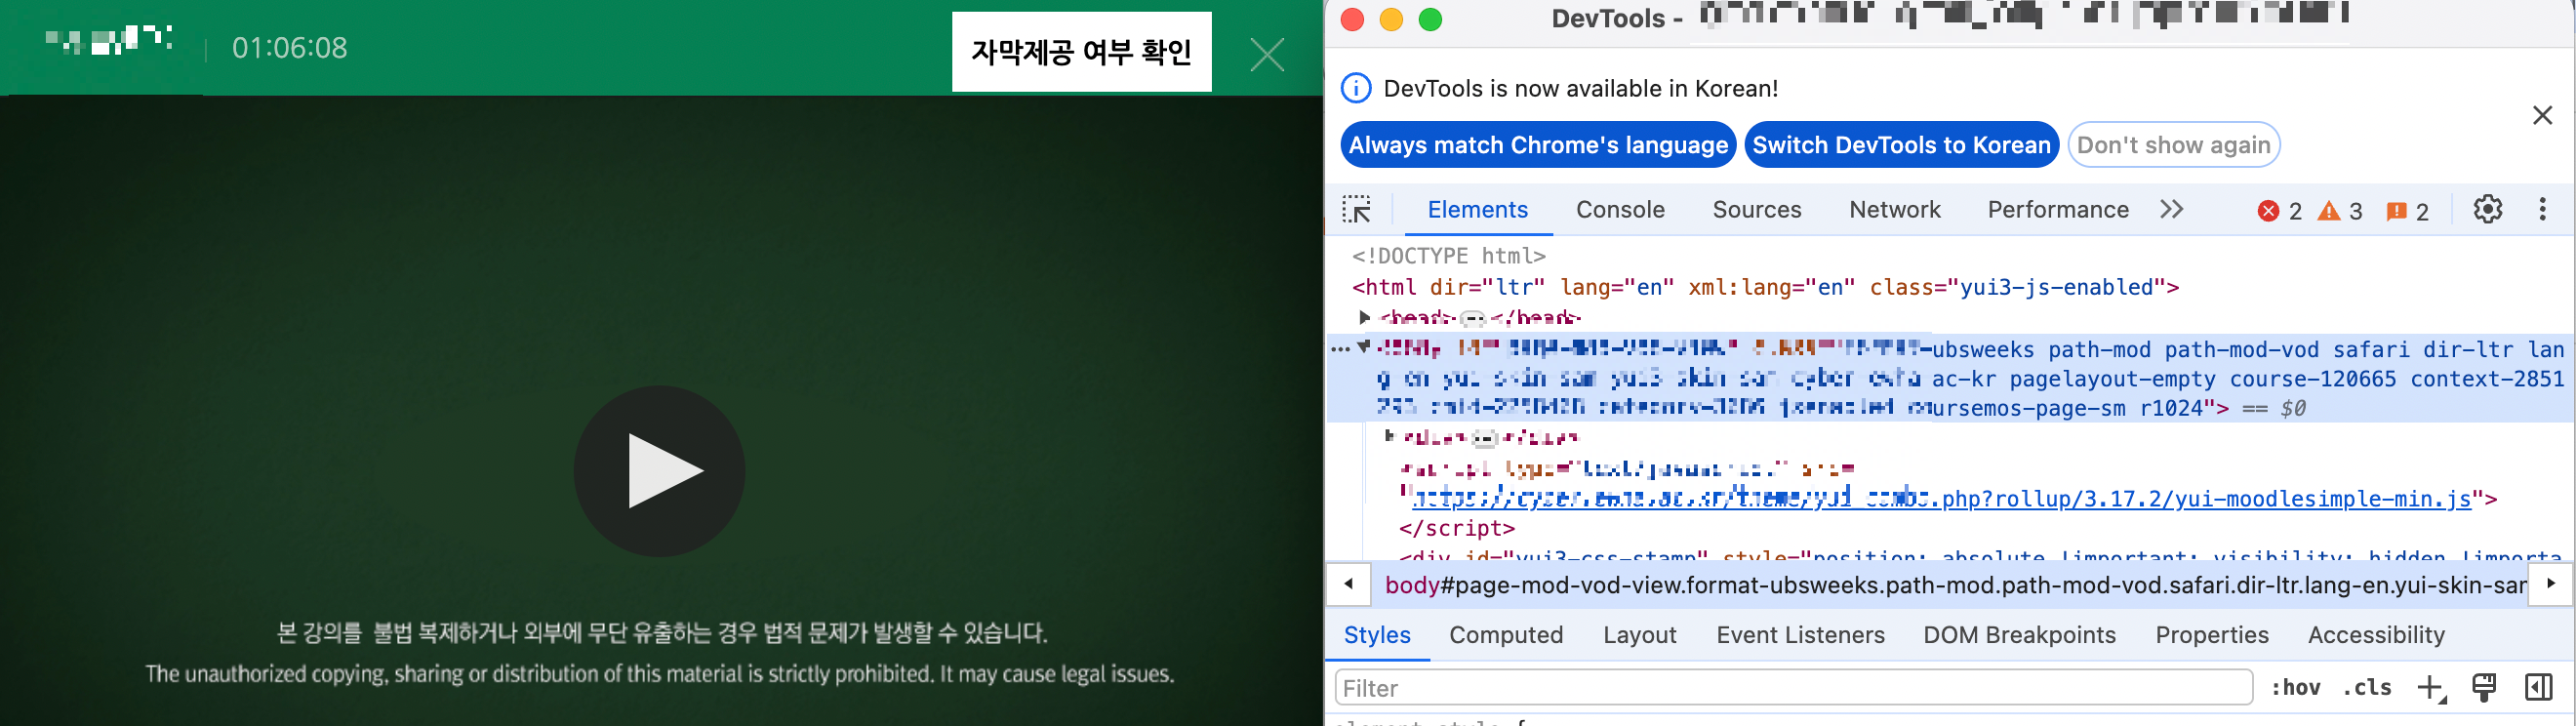The image size is (2576, 726).
Task: Add a new style rule with plus icon
Action: coord(2431,688)
